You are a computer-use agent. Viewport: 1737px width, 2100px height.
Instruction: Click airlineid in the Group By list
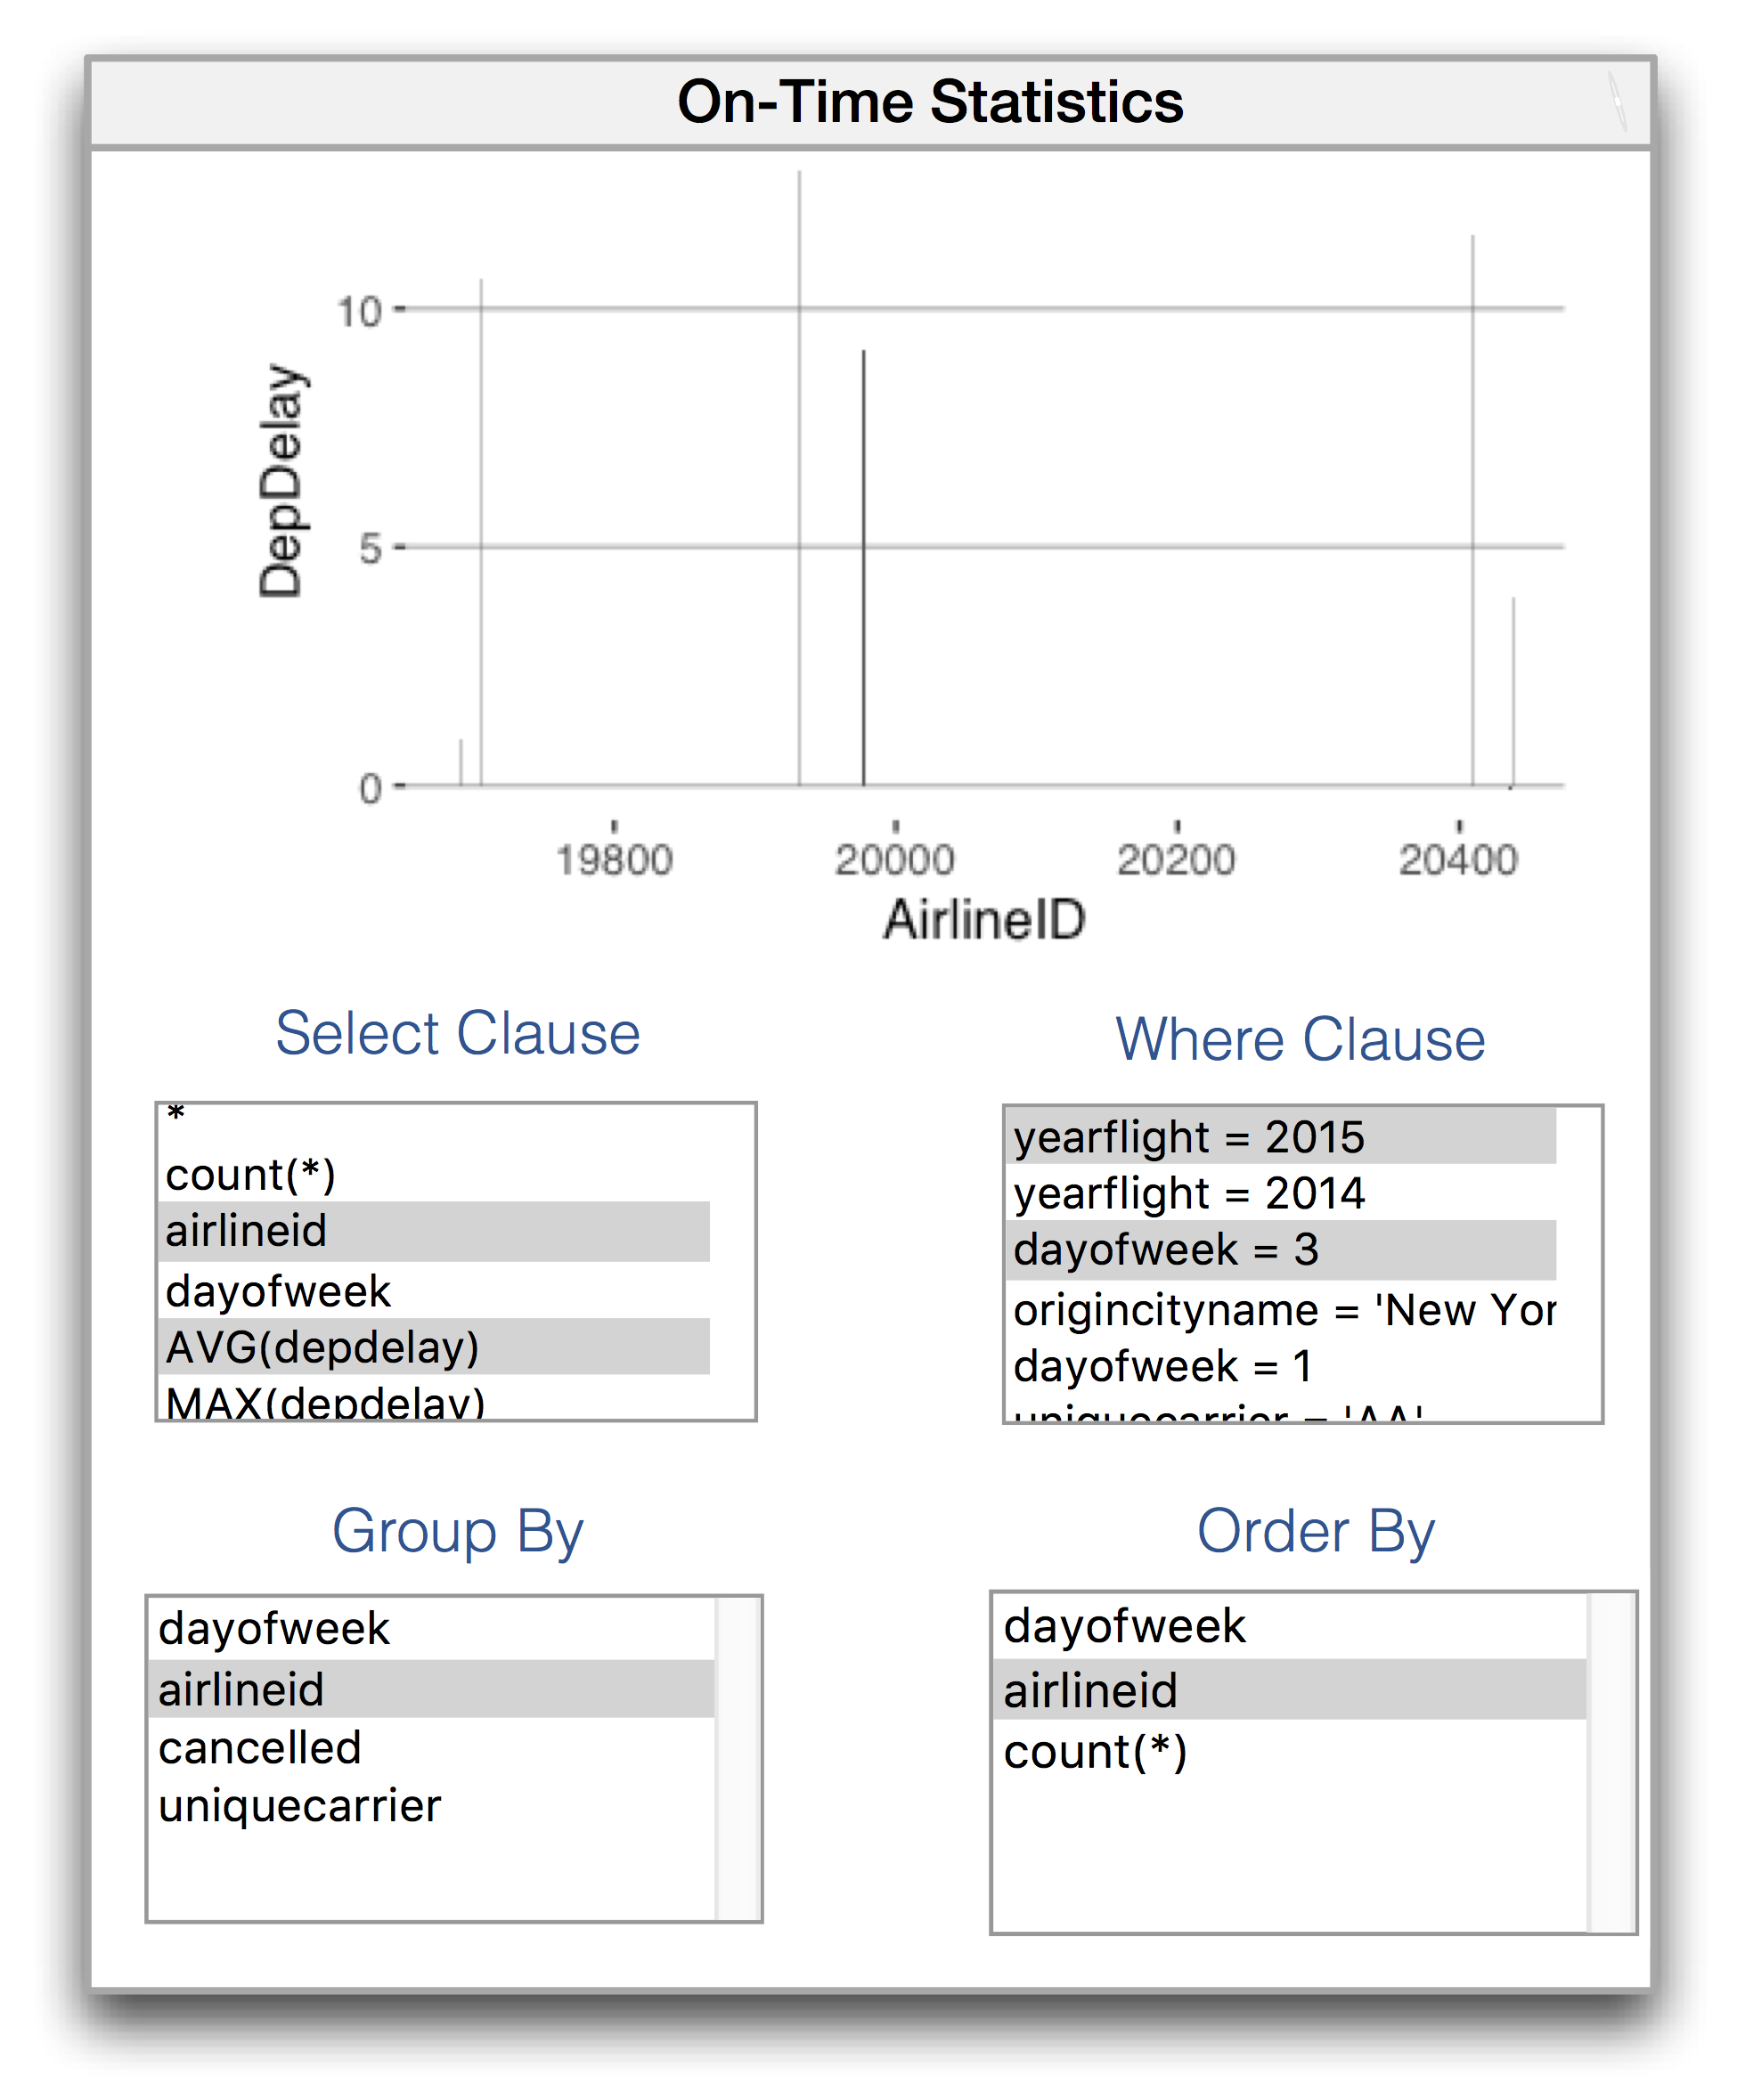(241, 1690)
